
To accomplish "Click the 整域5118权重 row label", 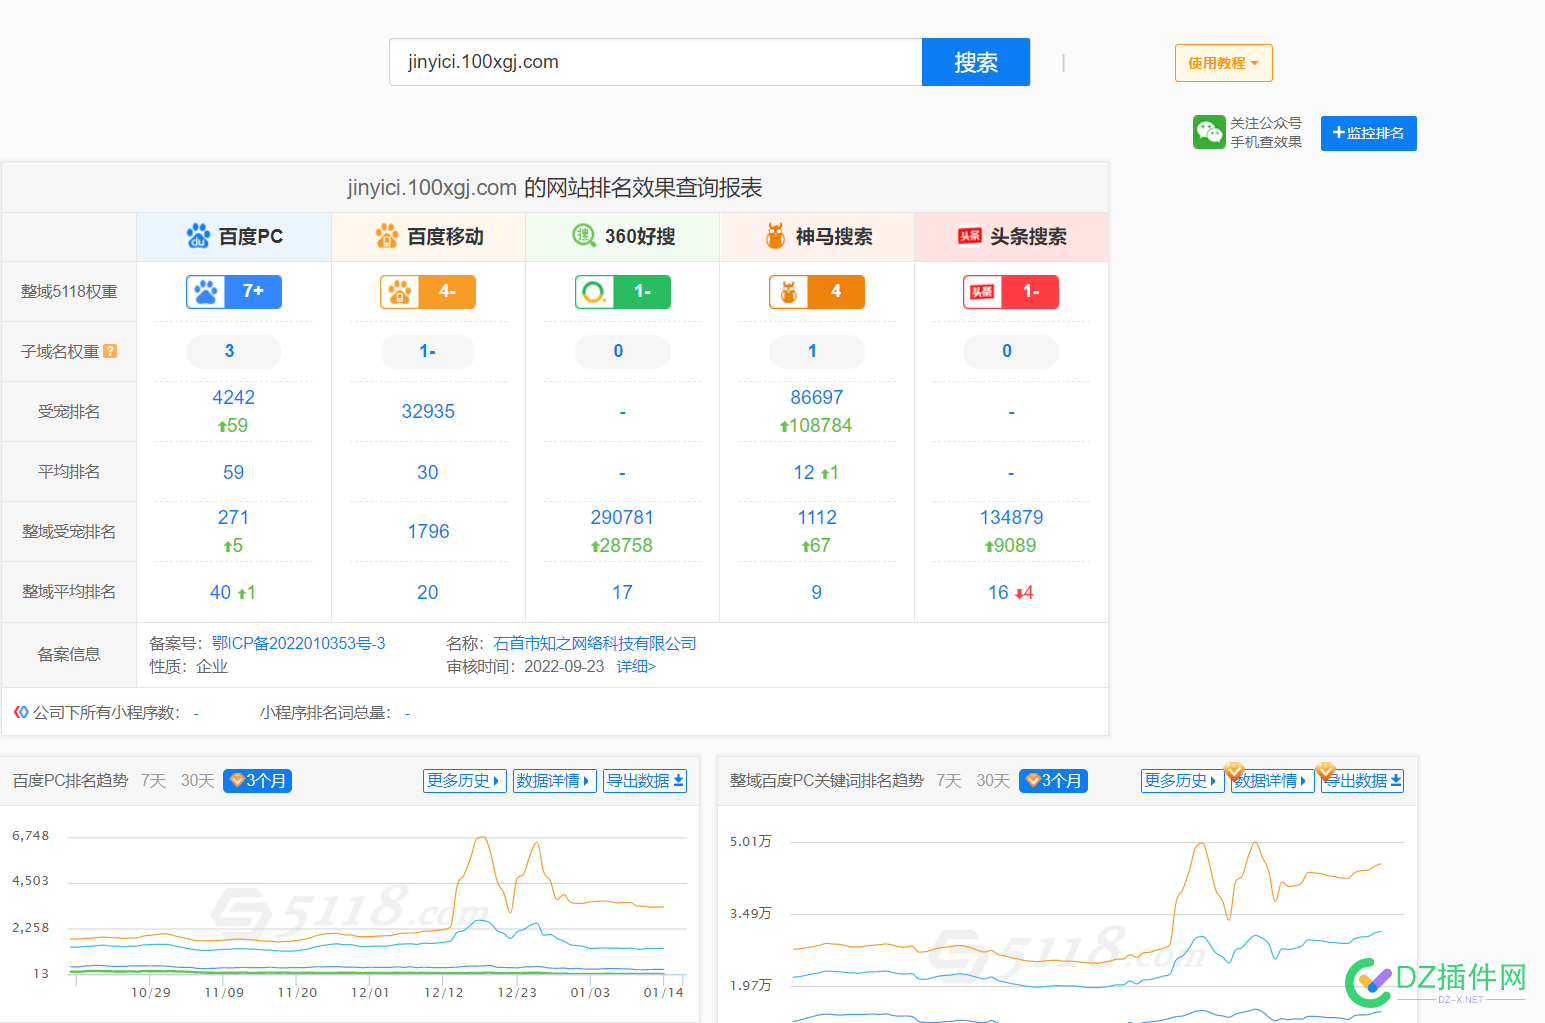I will pyautogui.click(x=69, y=291).
